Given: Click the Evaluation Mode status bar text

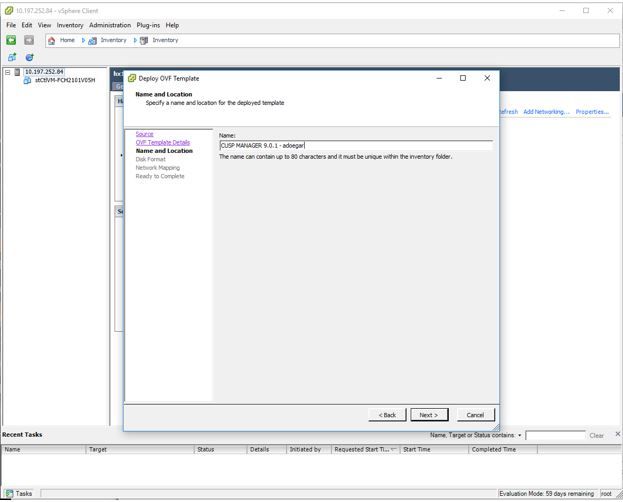Looking at the screenshot, I should point(547,494).
